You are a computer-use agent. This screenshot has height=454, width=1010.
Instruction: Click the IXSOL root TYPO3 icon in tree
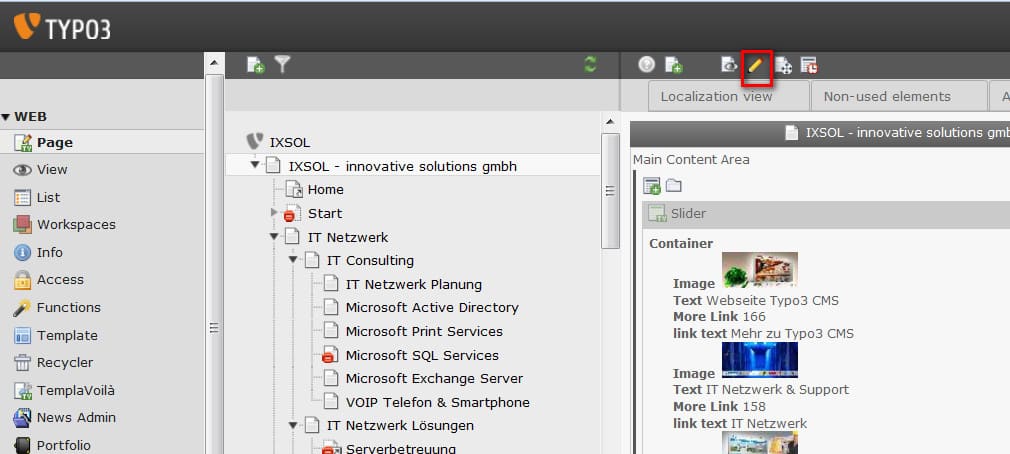(x=255, y=142)
